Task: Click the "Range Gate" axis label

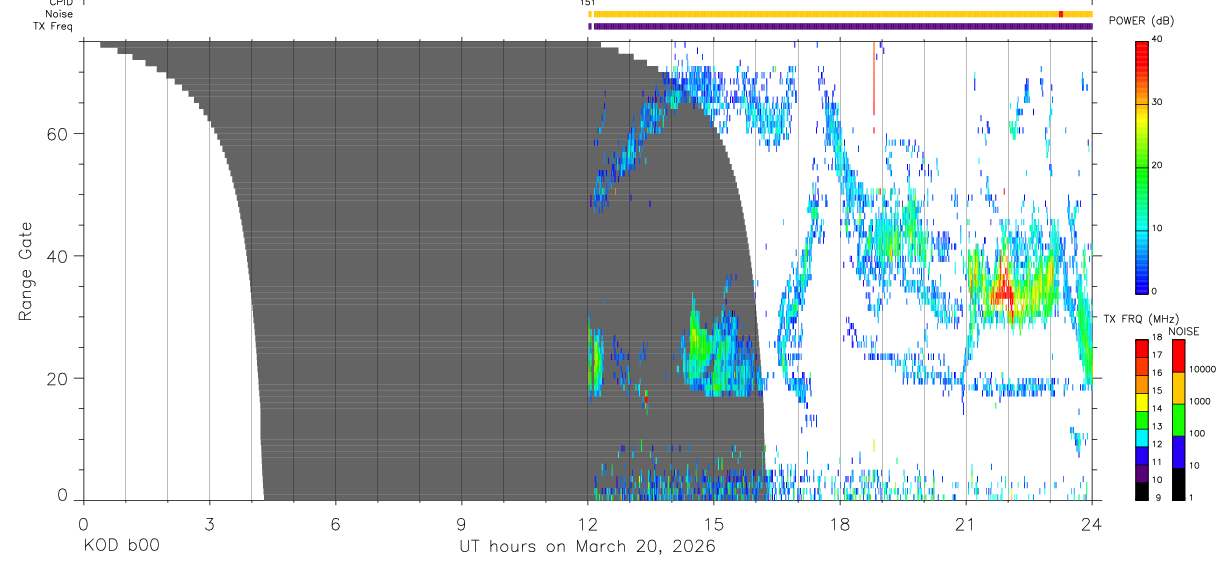Action: pos(24,271)
